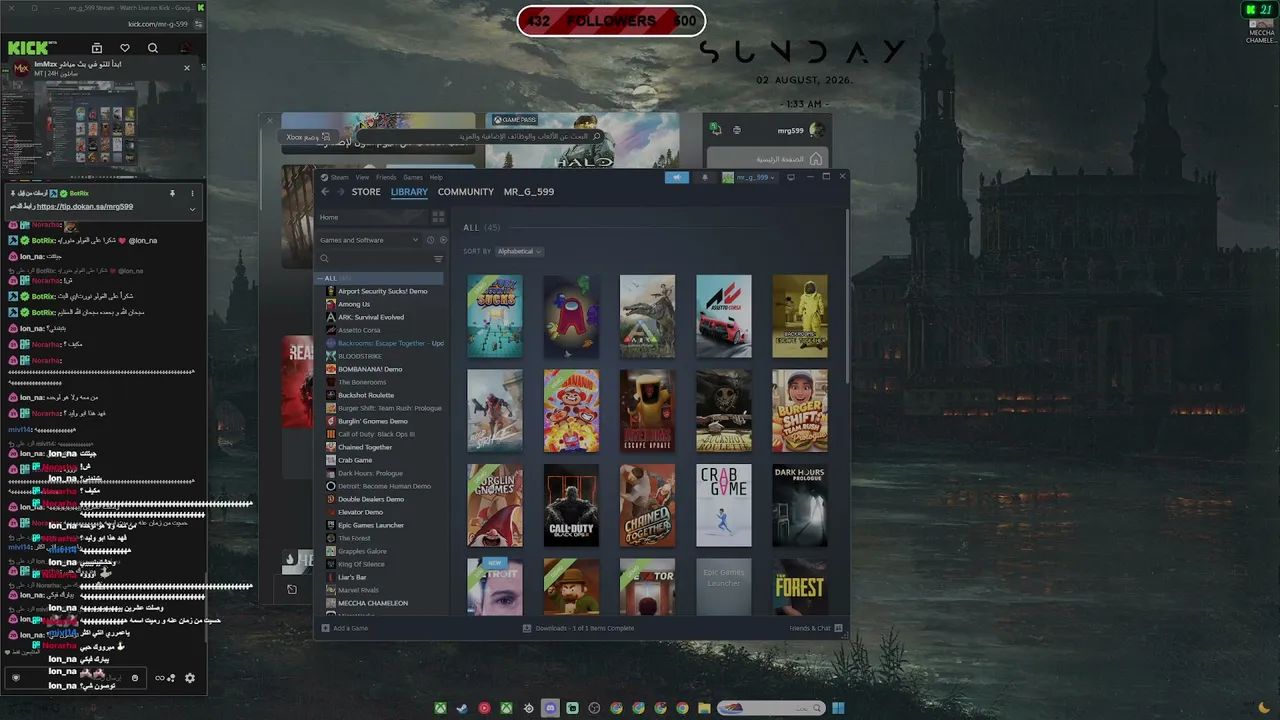
Task: Go back with the Steam back arrow
Action: coord(325,192)
